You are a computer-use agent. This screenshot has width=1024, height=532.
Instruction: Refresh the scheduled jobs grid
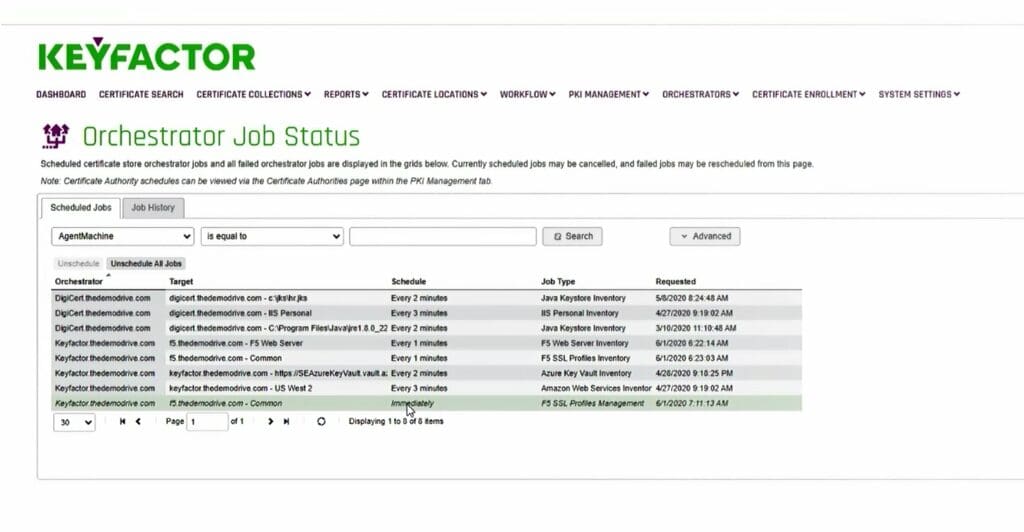click(321, 422)
